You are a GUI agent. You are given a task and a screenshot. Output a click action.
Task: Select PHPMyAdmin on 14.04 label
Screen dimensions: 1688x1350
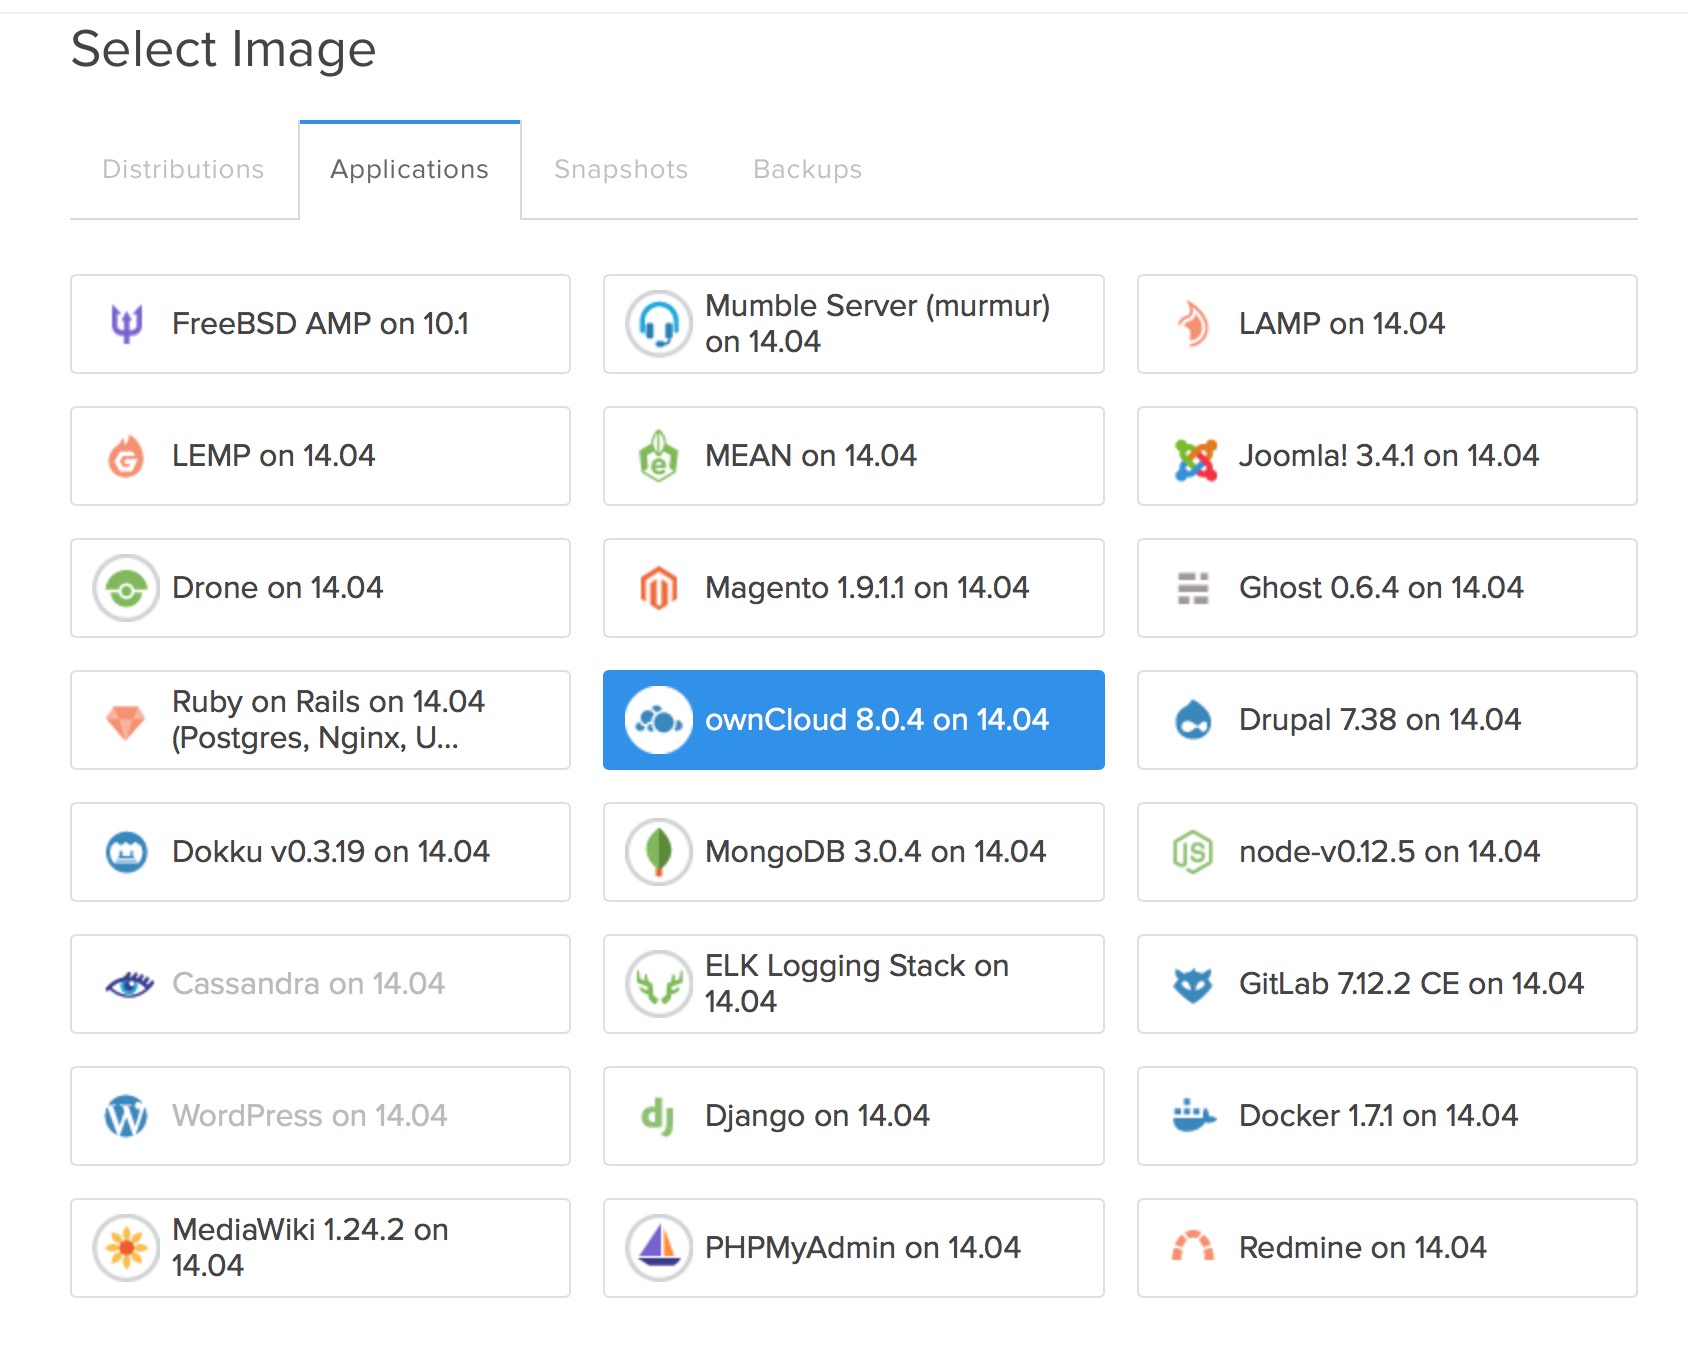coord(863,1248)
